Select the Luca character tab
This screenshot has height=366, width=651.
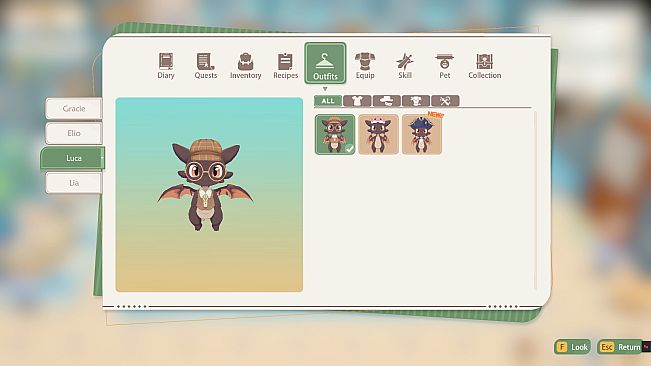coord(73,158)
